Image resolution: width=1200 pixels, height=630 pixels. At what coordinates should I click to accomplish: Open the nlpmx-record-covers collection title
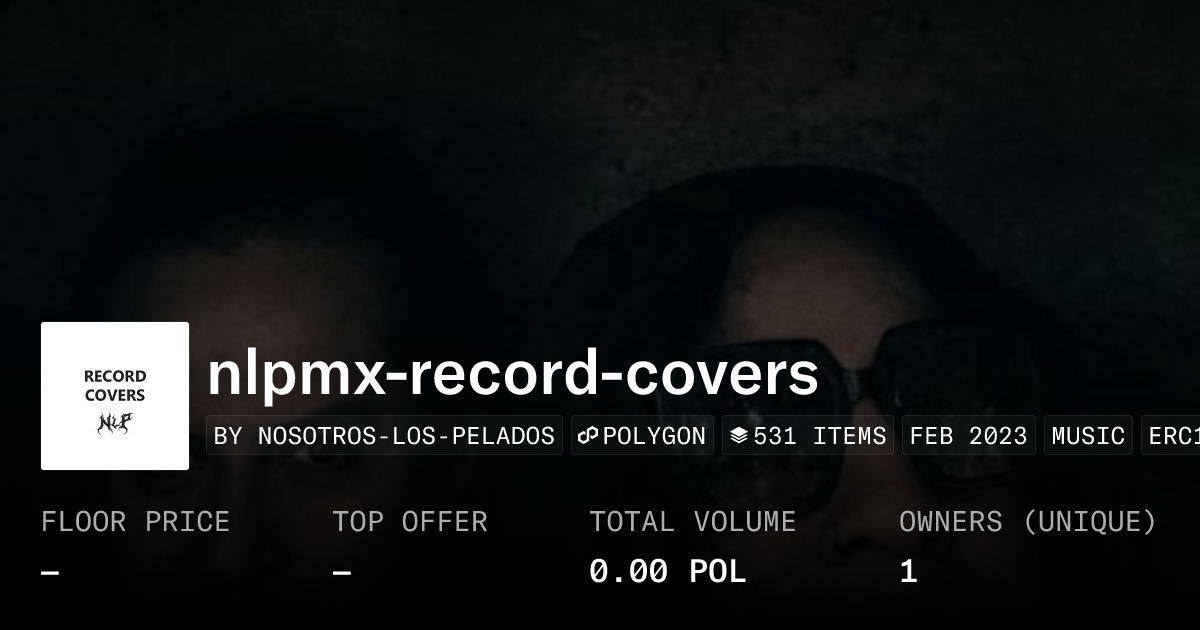[x=513, y=373]
